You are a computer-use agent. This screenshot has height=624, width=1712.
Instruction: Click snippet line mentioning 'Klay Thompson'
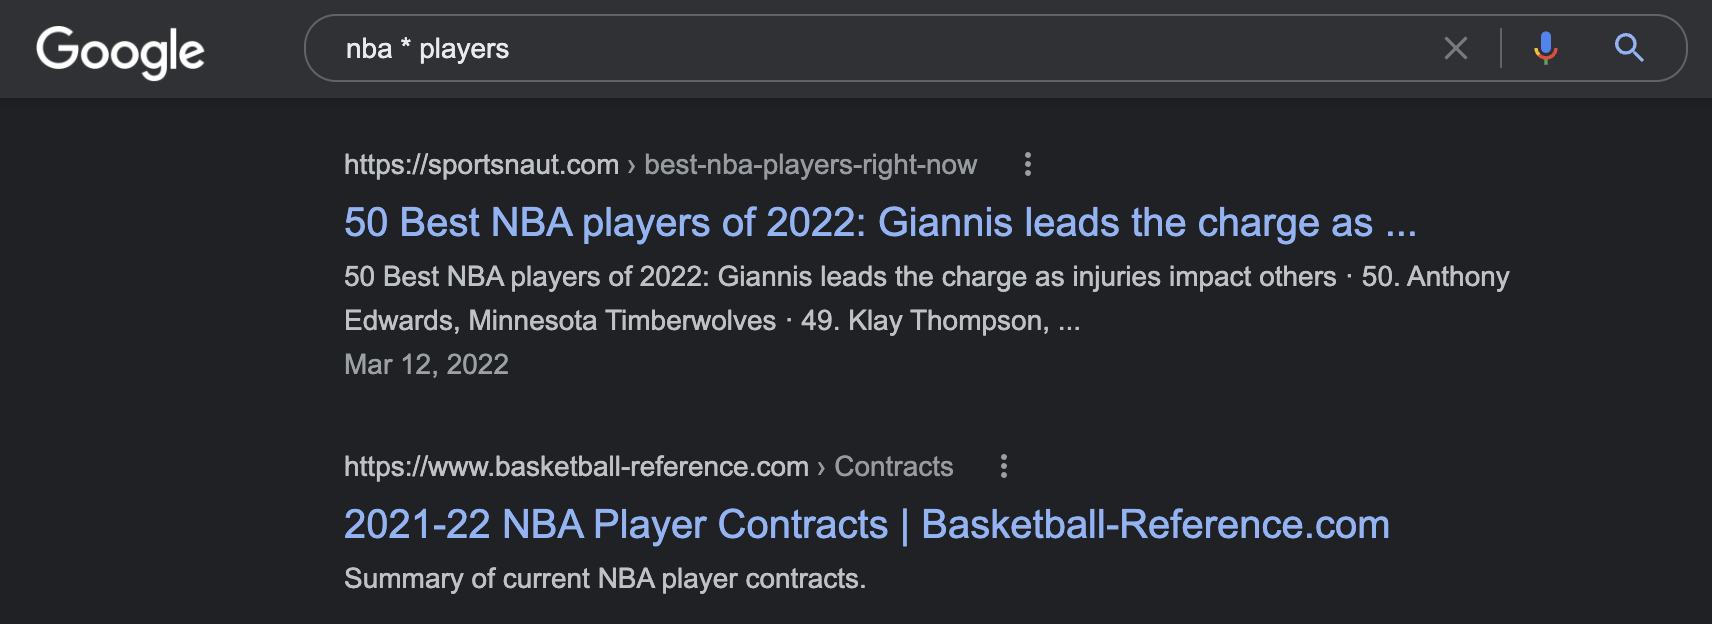[x=712, y=321]
